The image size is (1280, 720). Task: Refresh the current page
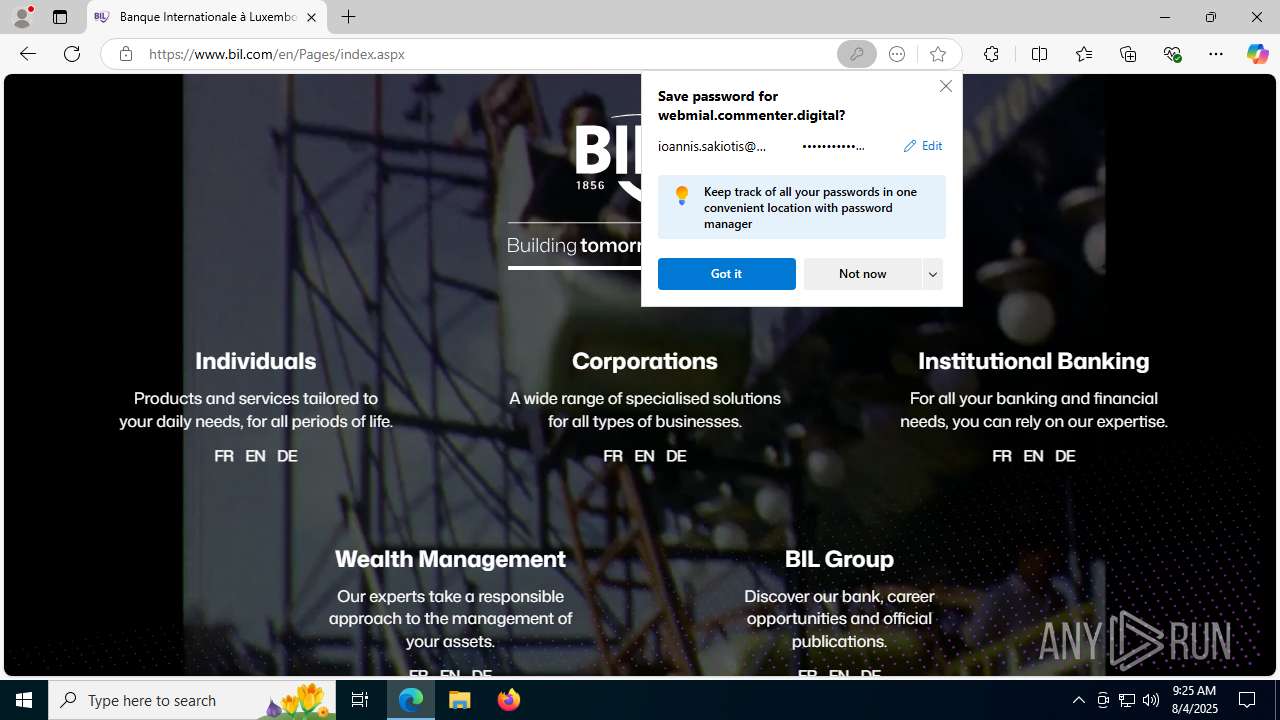pyautogui.click(x=72, y=54)
